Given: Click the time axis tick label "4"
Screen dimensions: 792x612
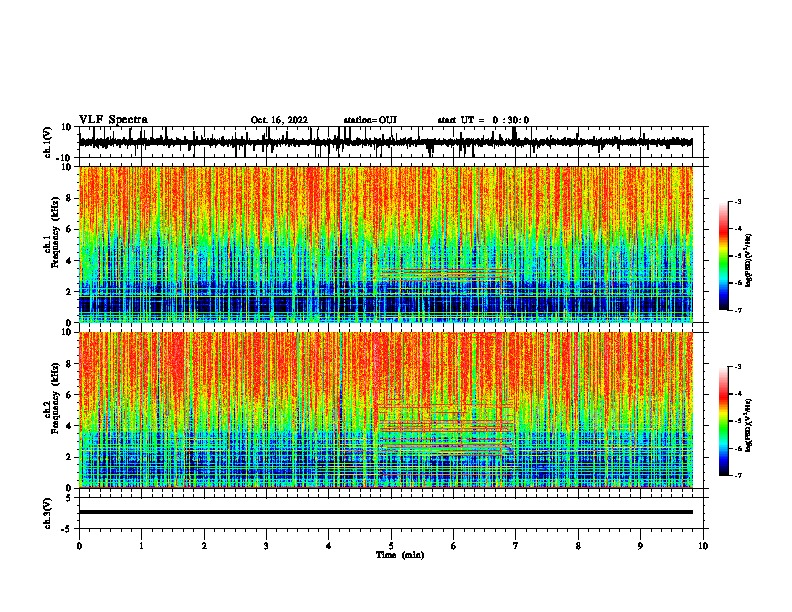Looking at the screenshot, I should (329, 546).
